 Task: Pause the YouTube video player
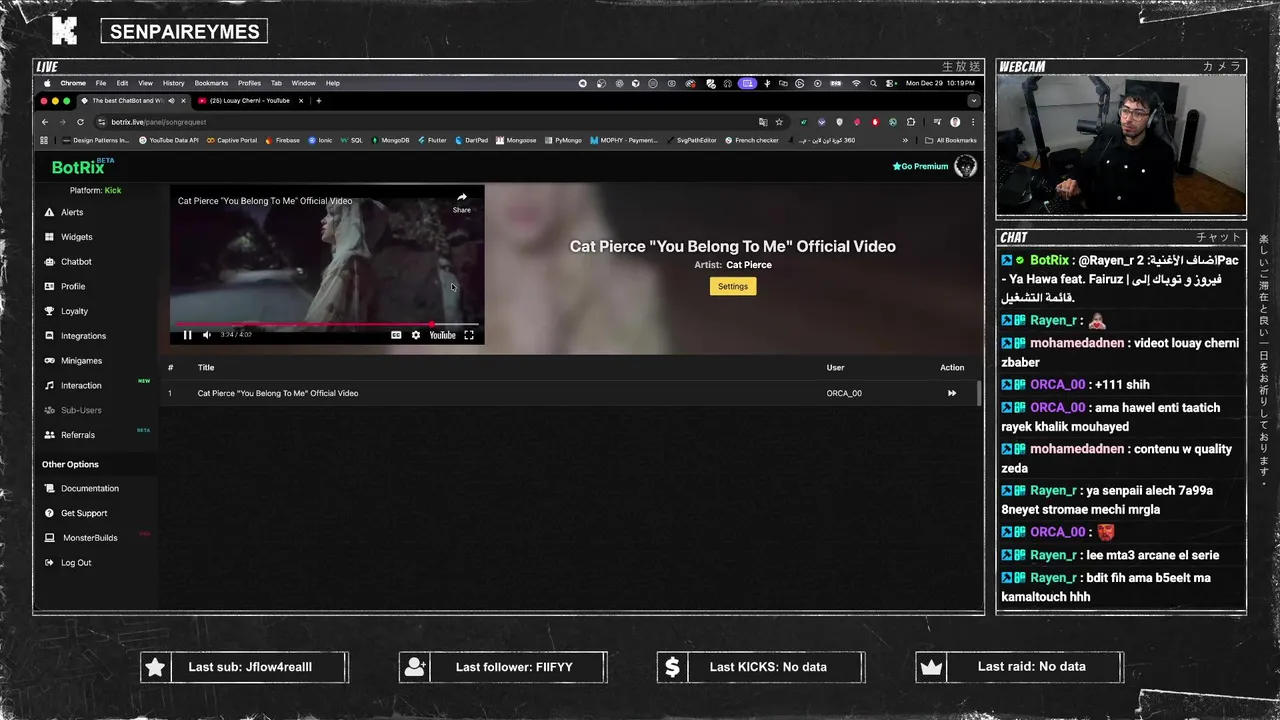(x=187, y=335)
